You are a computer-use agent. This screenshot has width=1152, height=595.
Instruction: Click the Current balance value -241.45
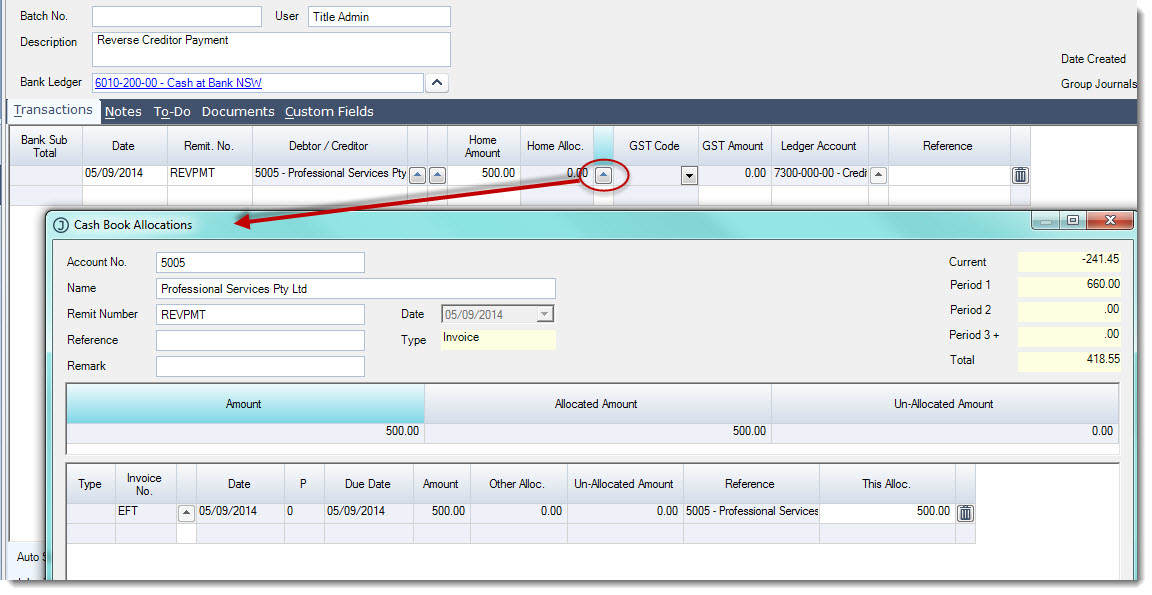click(1069, 261)
